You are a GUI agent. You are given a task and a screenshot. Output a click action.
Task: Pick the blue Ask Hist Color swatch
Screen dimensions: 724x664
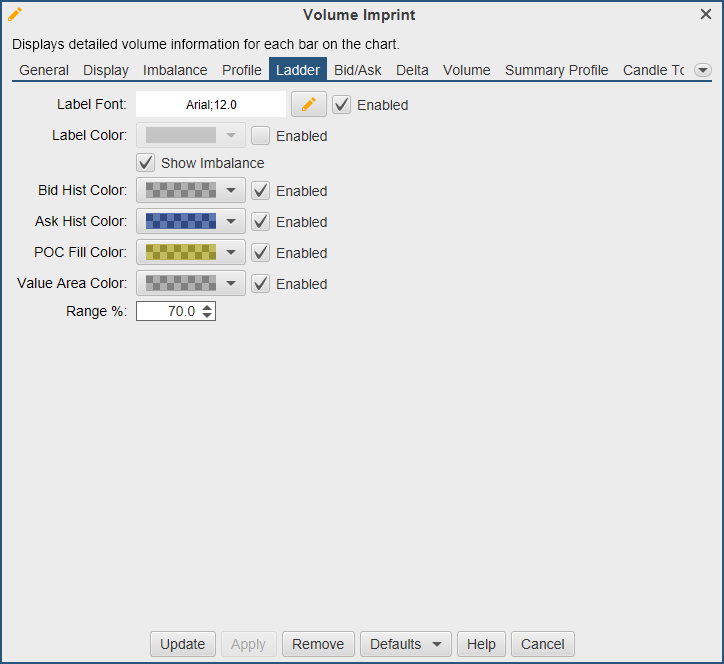coord(181,221)
